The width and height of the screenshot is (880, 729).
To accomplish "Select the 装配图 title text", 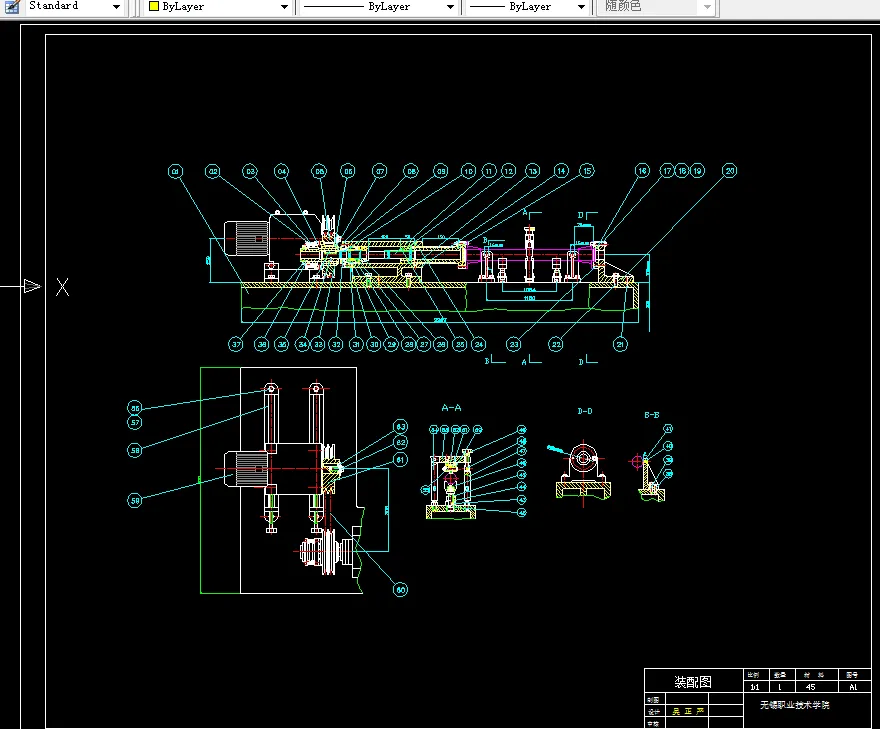I will coord(693,682).
